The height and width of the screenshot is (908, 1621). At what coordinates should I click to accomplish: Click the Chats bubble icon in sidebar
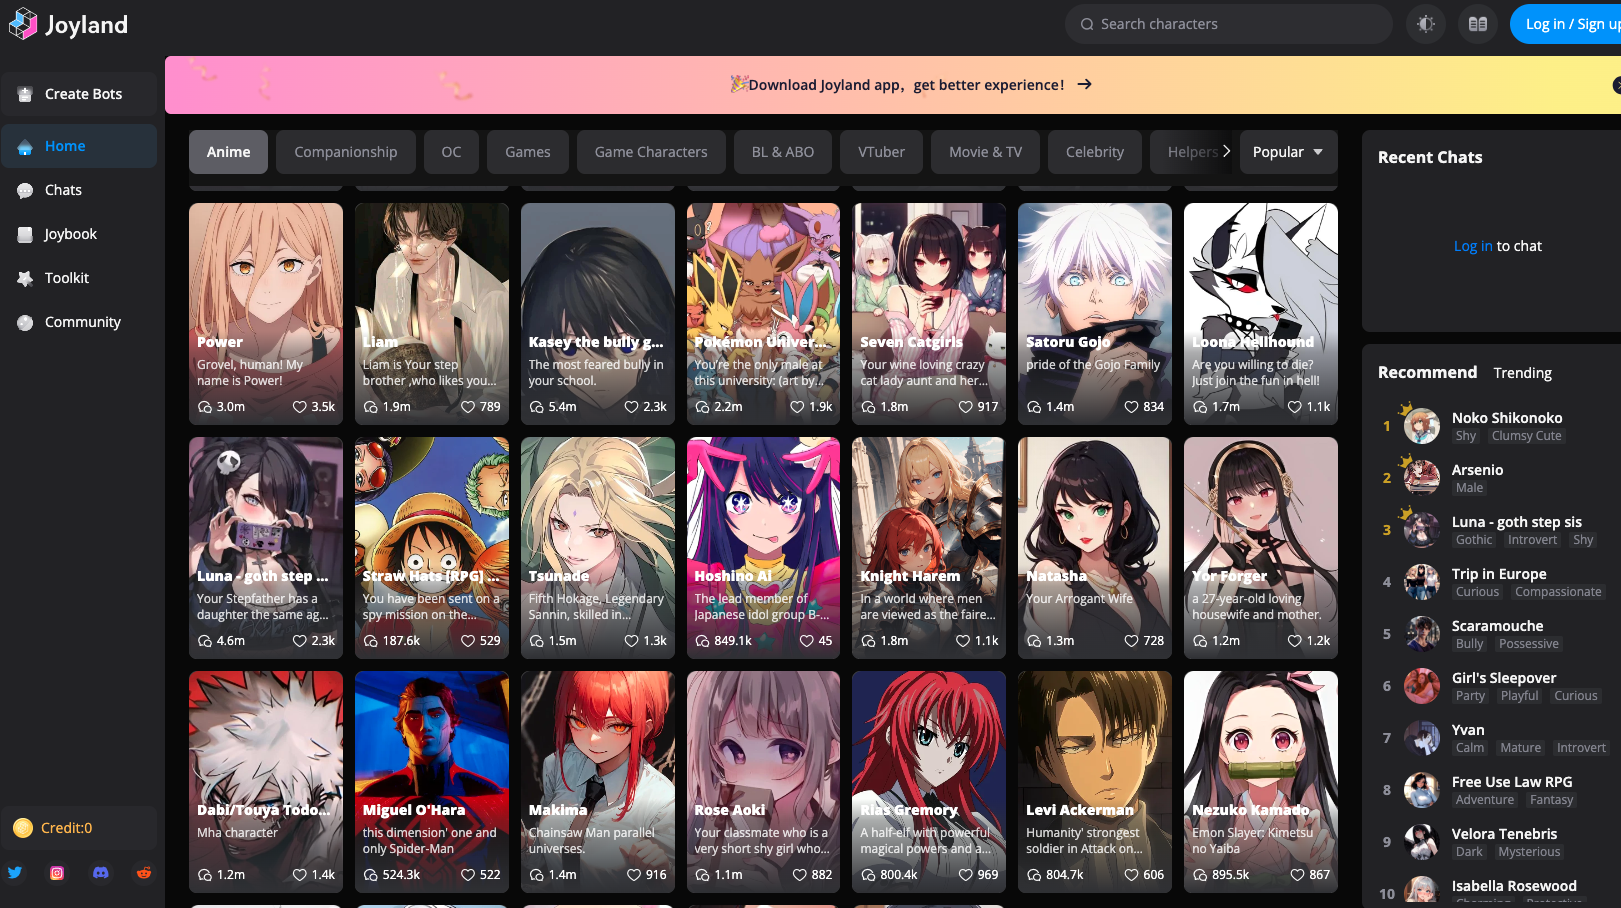click(x=25, y=191)
